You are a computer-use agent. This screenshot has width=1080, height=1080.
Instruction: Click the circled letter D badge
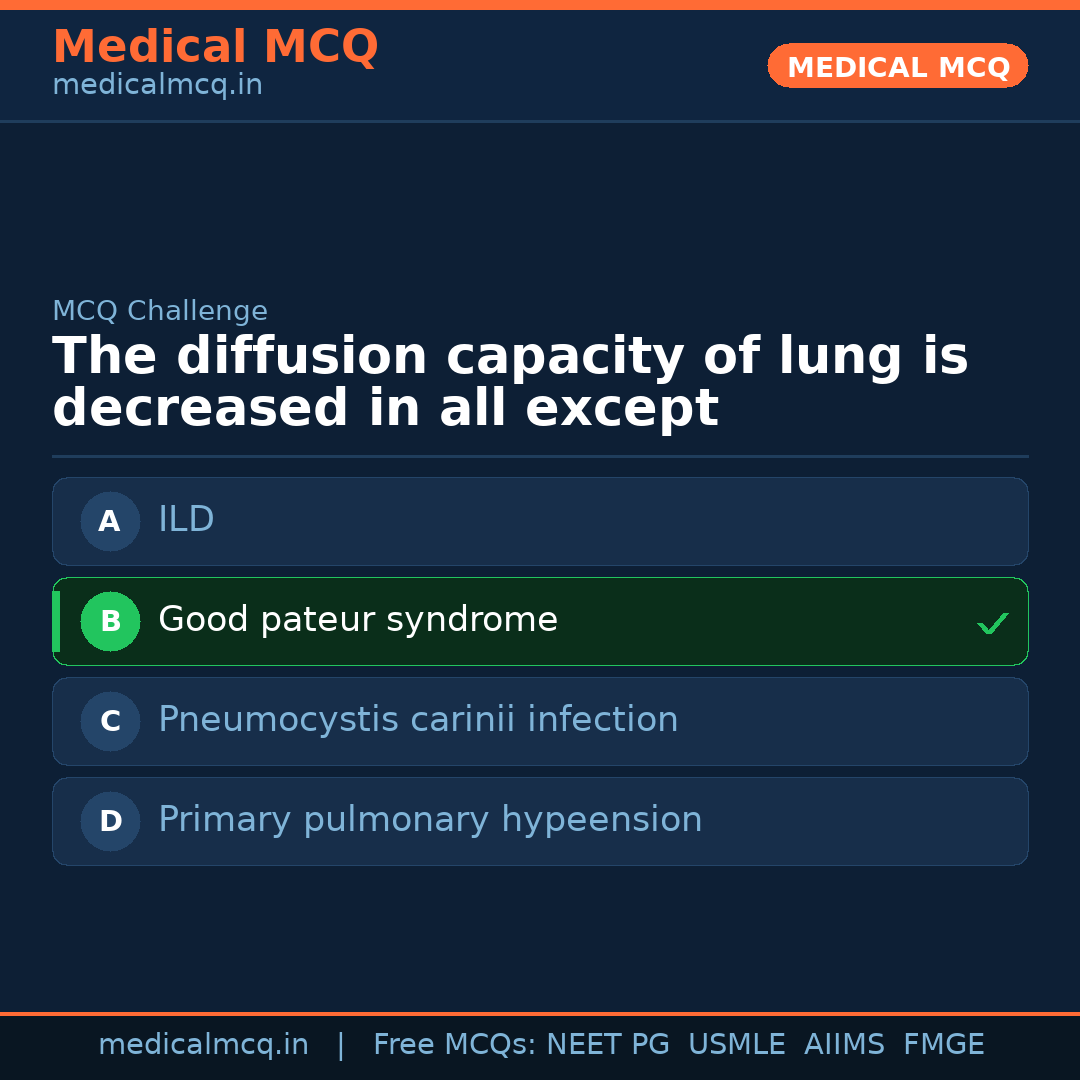click(110, 821)
